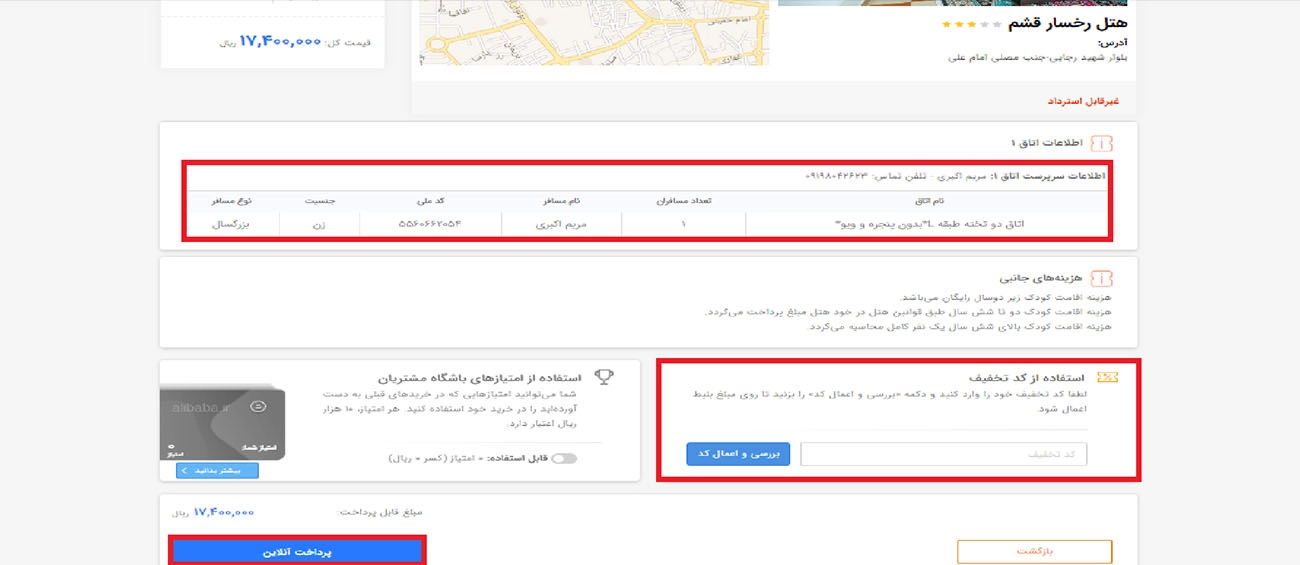Click the غیرقابل استرداد non-refundable label

[x=1083, y=101]
